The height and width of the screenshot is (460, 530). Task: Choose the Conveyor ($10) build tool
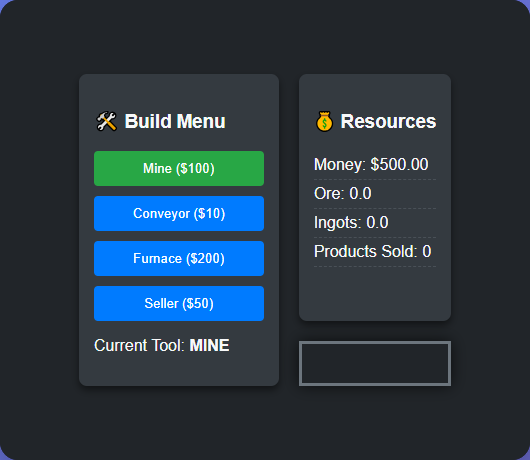[179, 213]
